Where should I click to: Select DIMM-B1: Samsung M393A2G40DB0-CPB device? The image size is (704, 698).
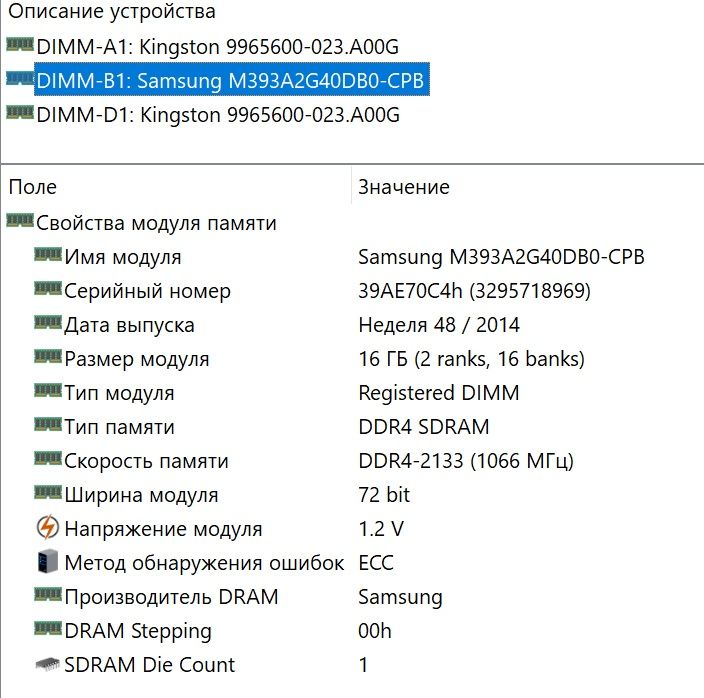[232, 80]
